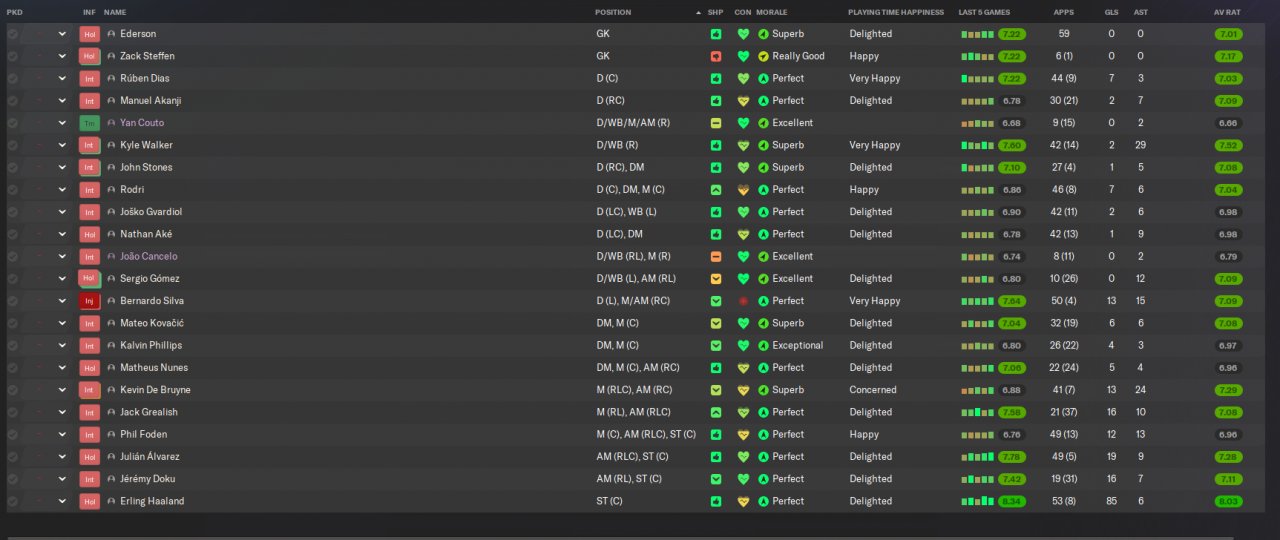
Task: Click Bernardo Silva's injured condition icon
Action: 743,301
